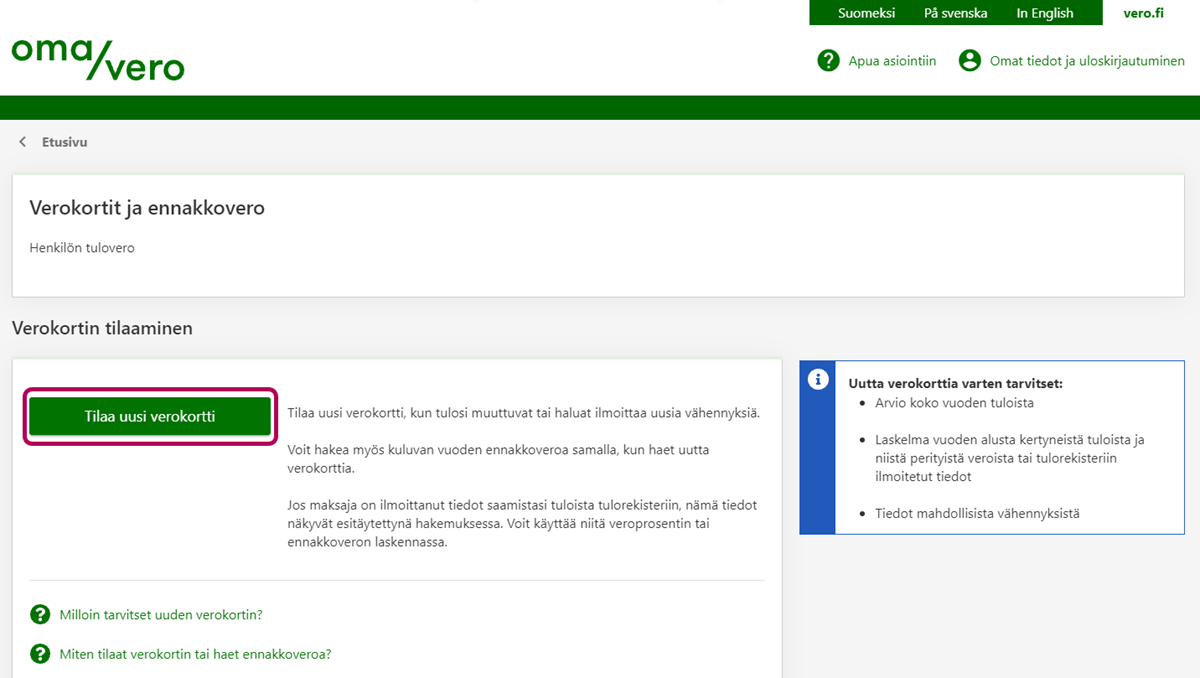
Task: Click the back chevron before Etusivu
Action: coord(23,142)
